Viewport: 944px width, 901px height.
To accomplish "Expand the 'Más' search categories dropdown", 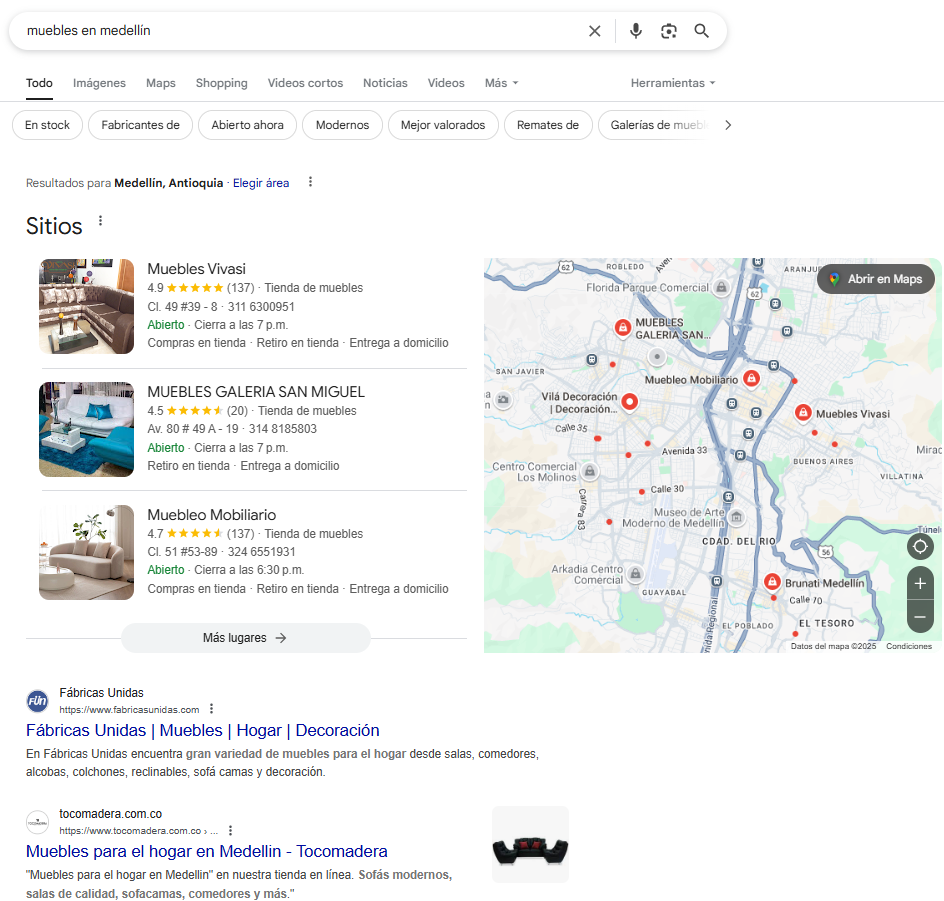I will (501, 83).
